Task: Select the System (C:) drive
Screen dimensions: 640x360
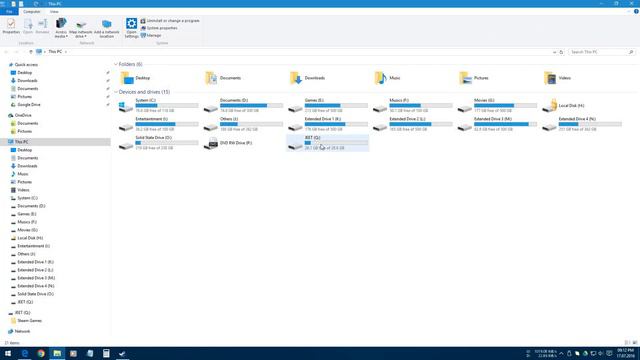Action: coord(158,105)
